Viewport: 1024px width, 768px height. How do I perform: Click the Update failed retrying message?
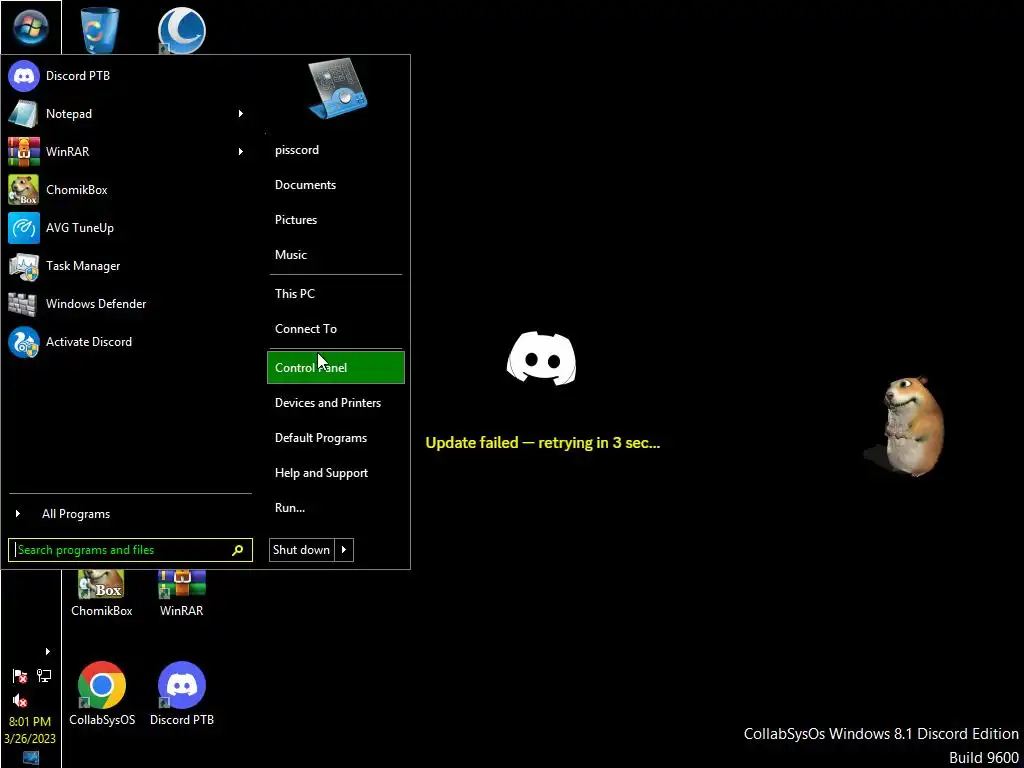[543, 443]
